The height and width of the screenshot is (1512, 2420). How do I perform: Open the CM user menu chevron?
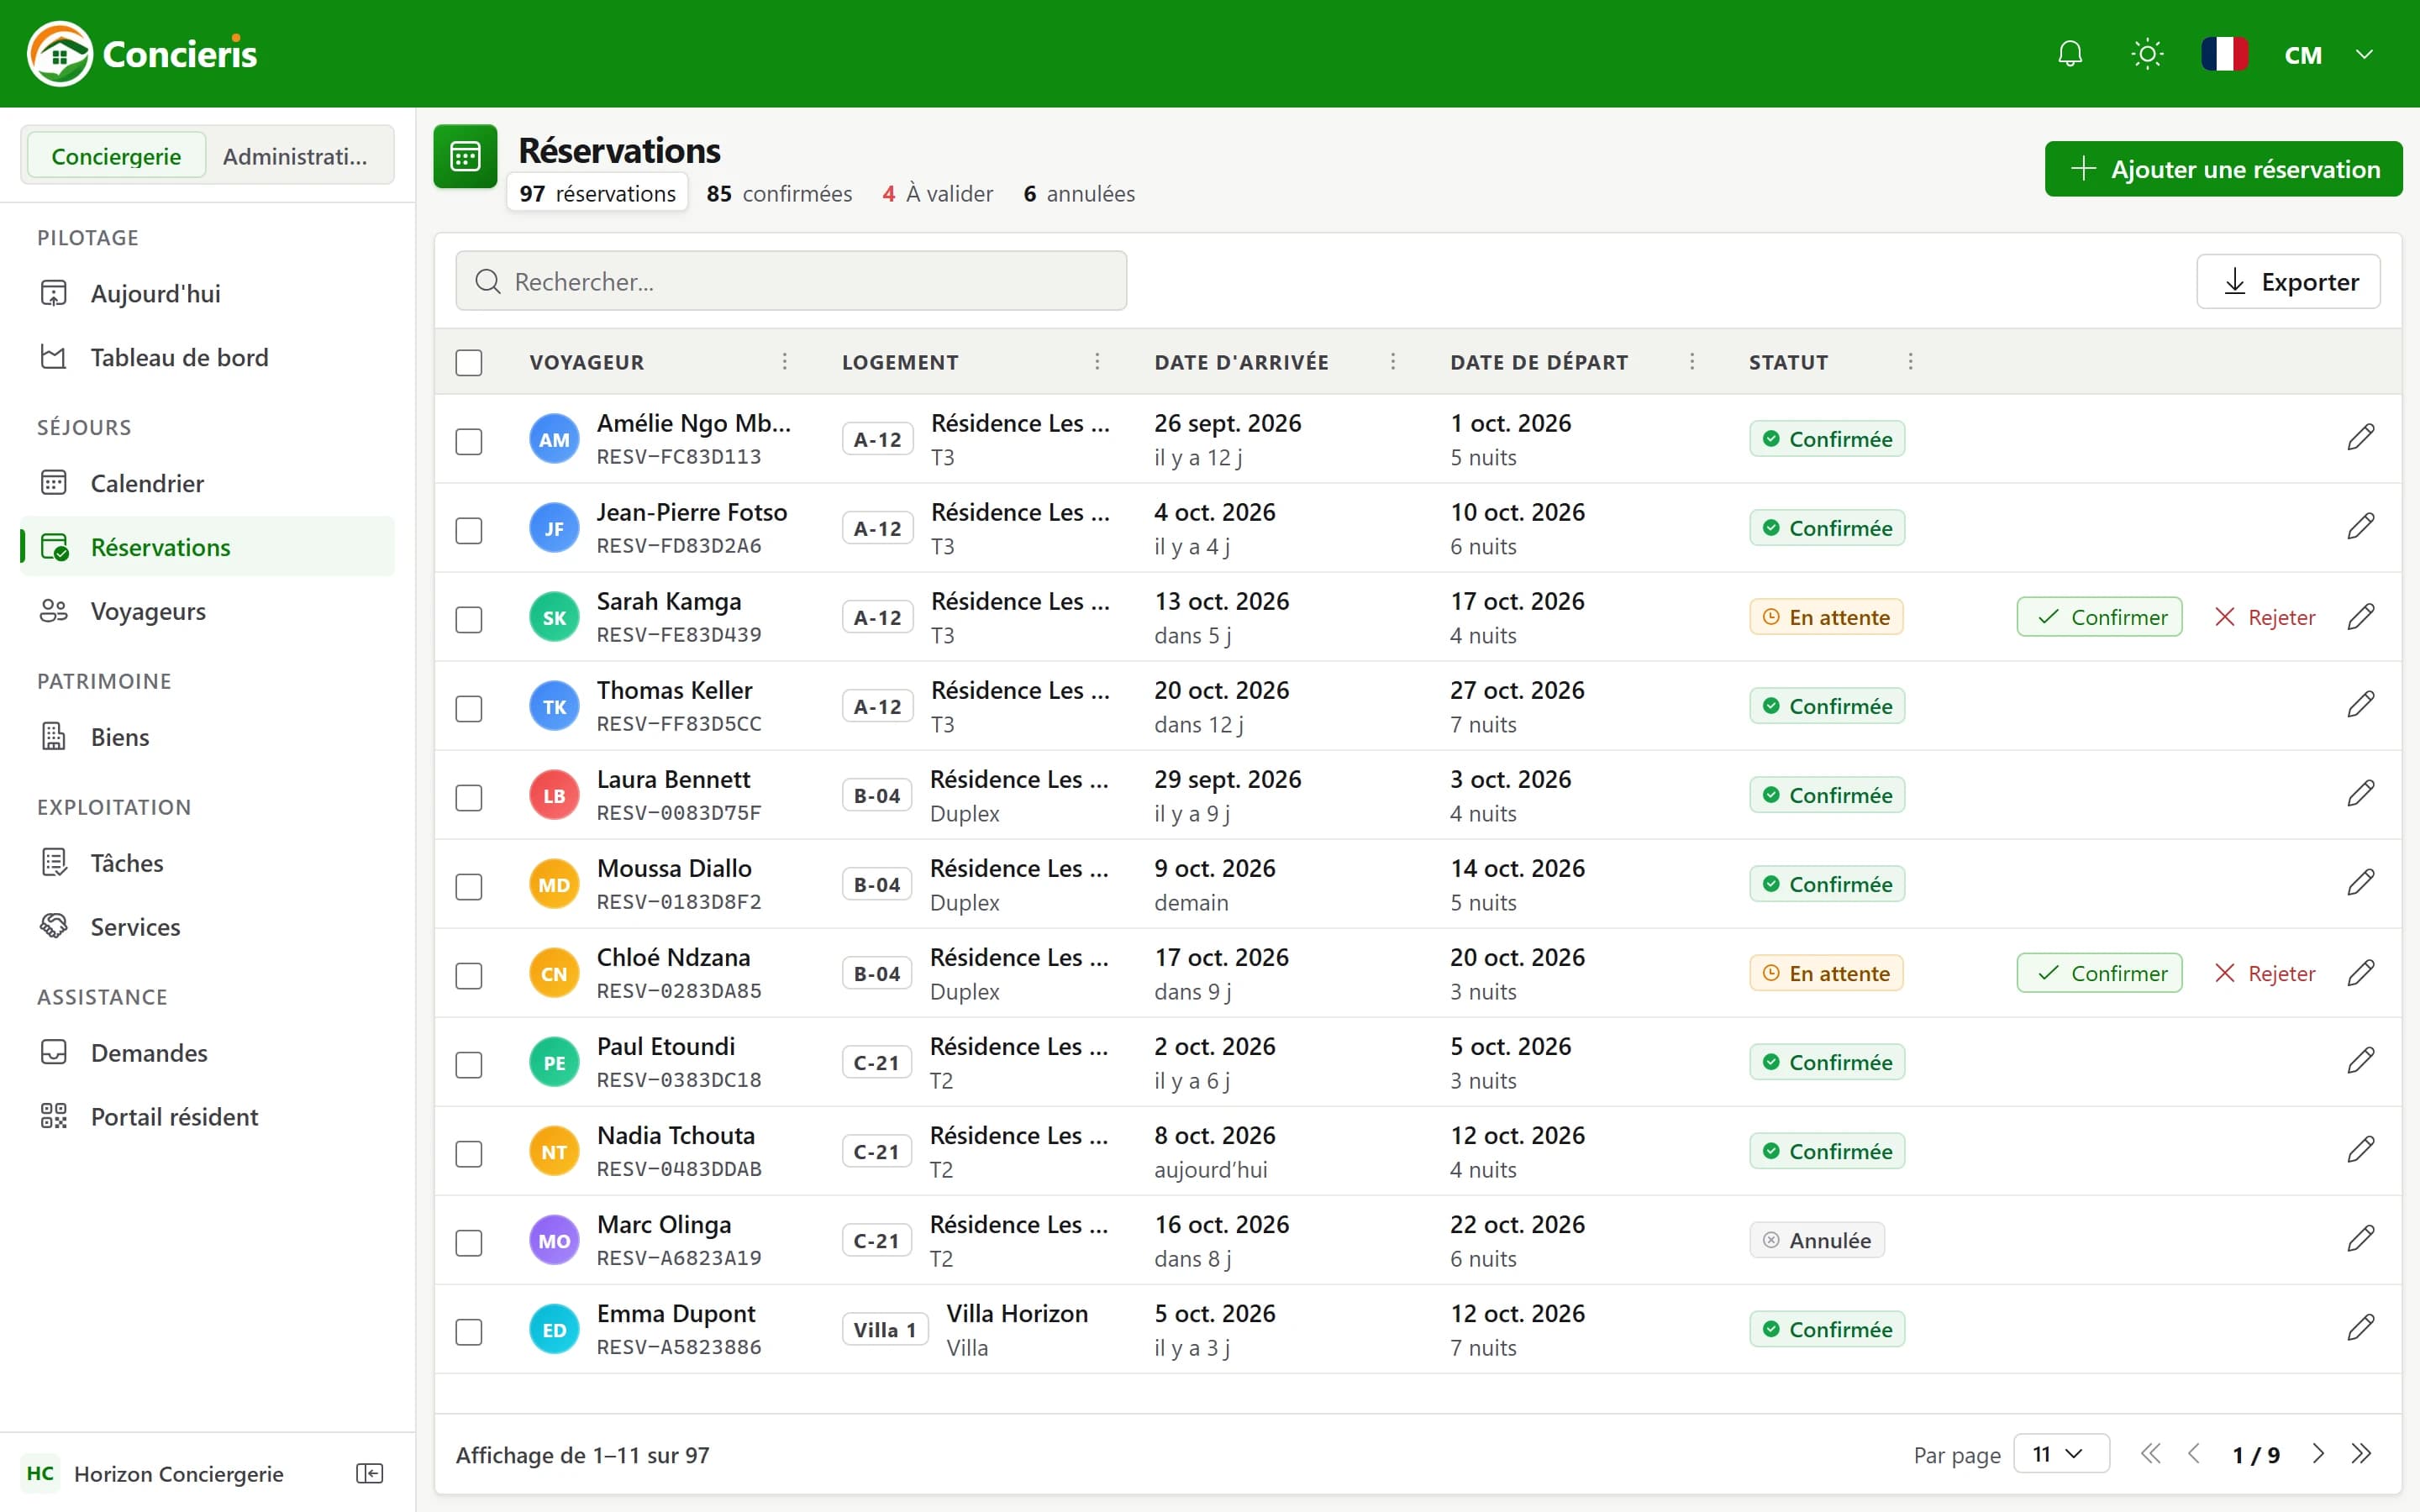pyautogui.click(x=2364, y=54)
